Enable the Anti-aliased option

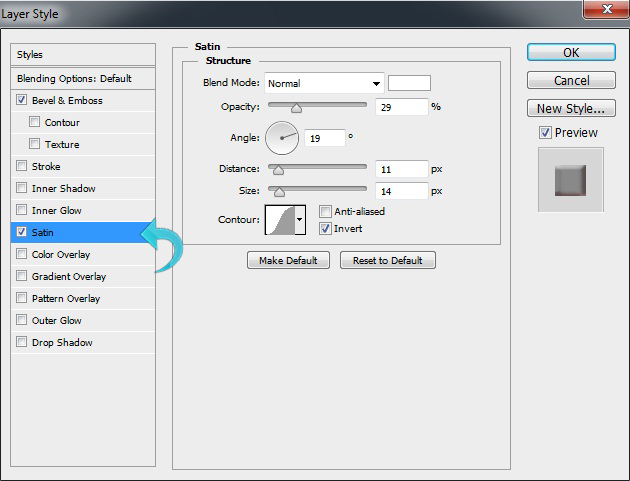(x=325, y=211)
